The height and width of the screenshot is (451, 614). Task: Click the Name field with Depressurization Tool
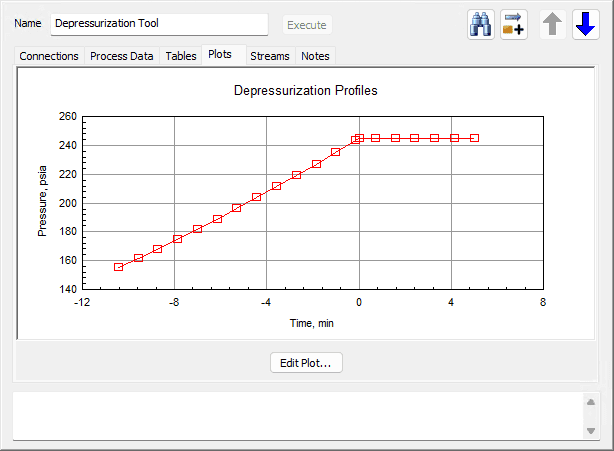[159, 24]
